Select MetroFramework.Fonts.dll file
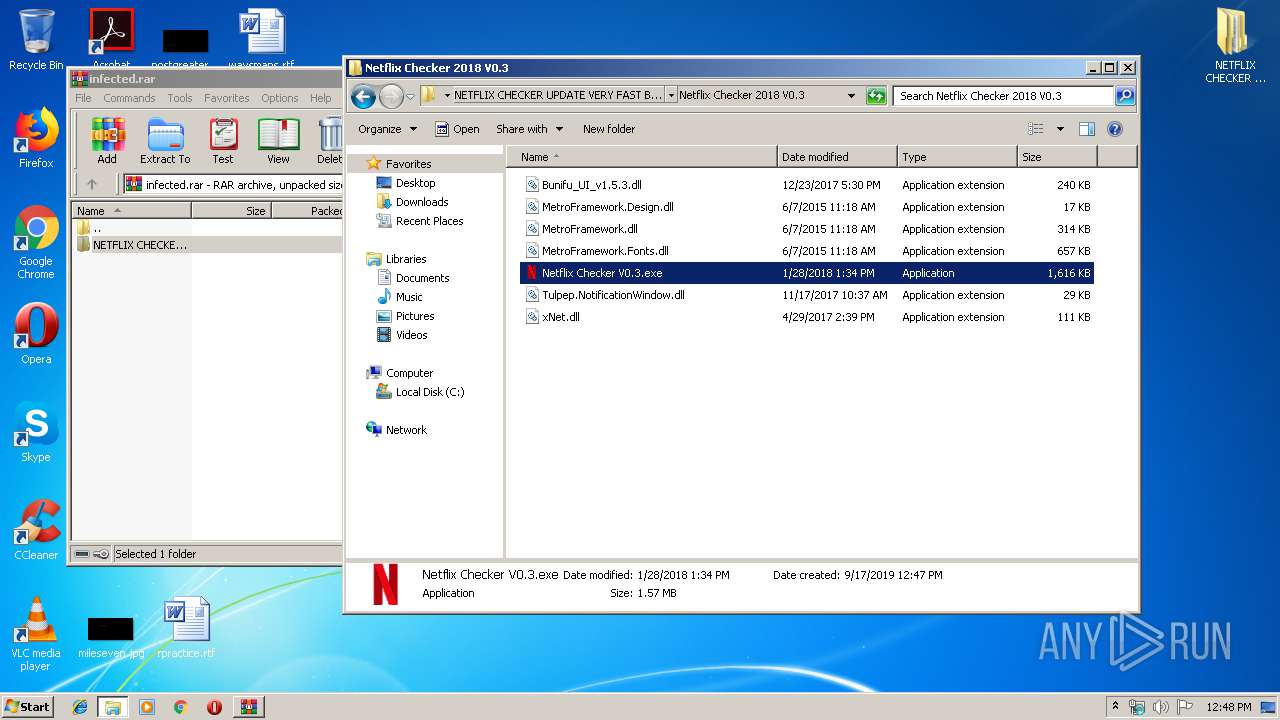 coord(807,251)
